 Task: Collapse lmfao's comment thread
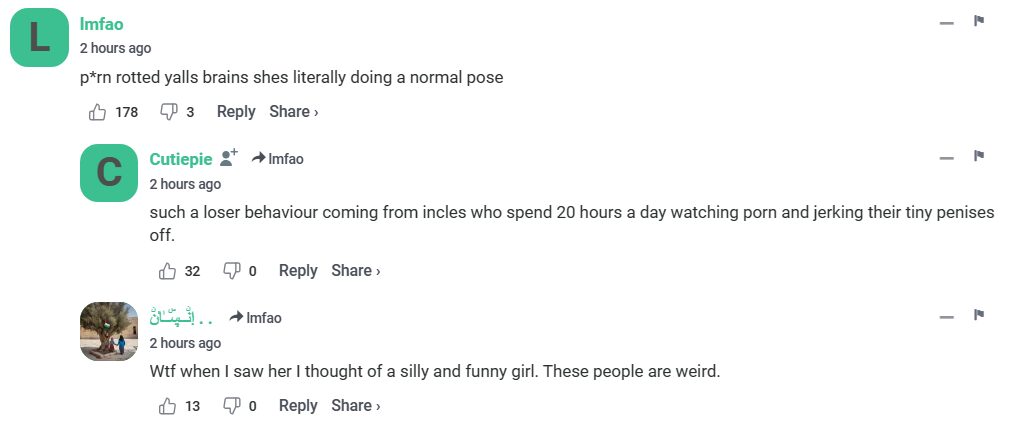[x=946, y=22]
